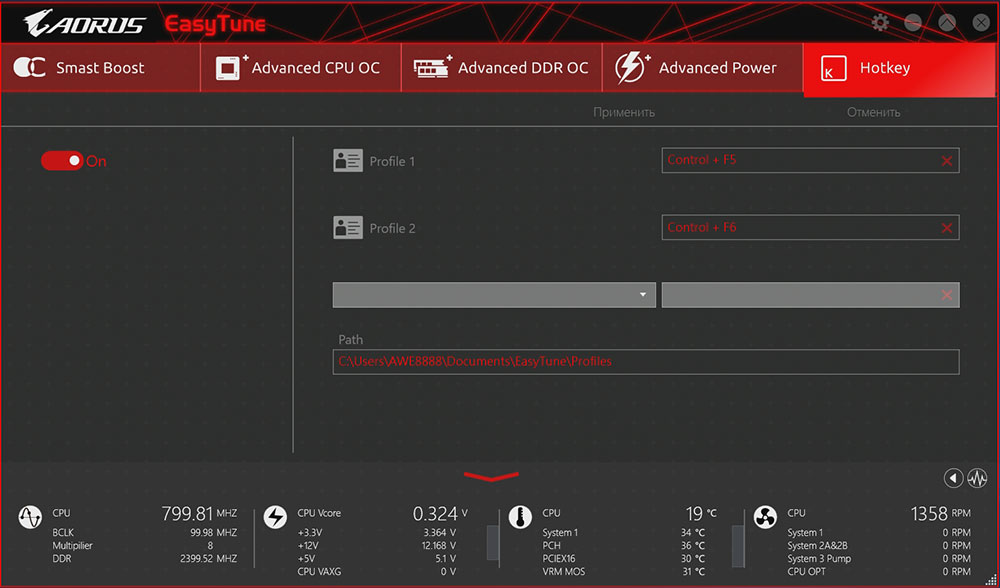
Task: Open the empty profile dropdown
Action: 494,295
